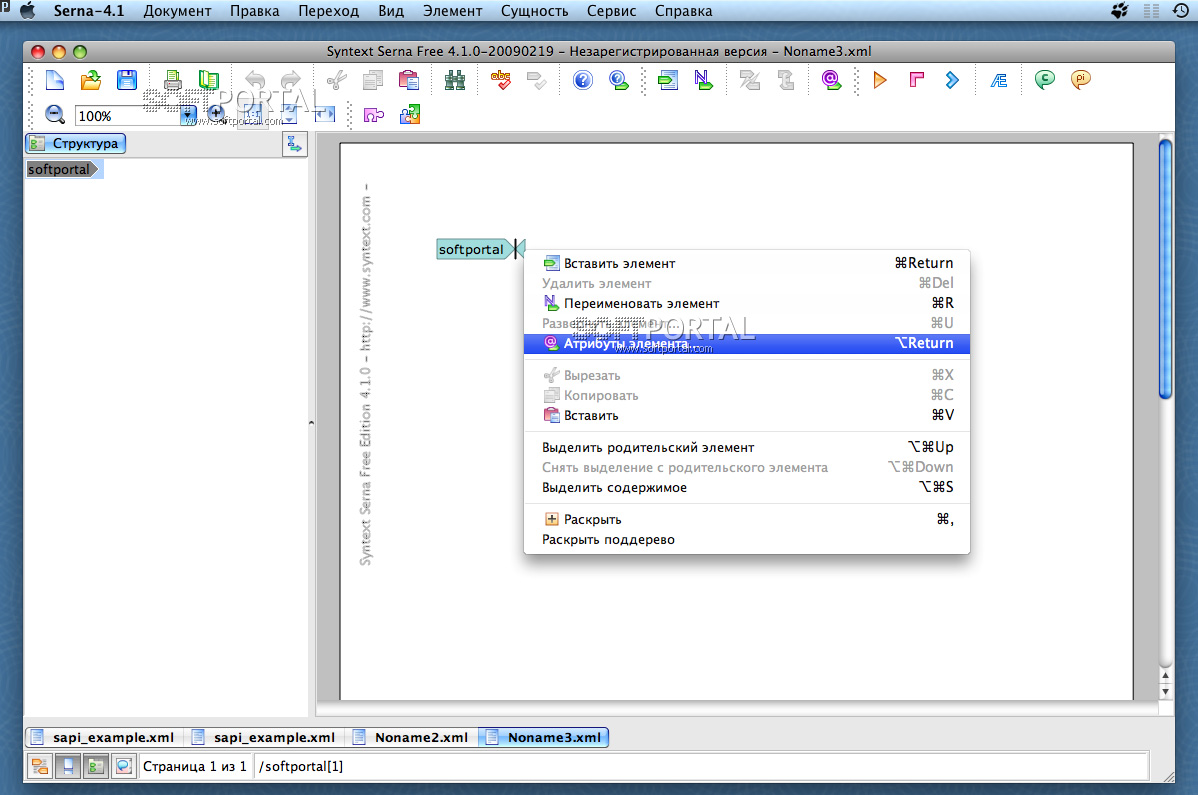Click the scrollbar down arrow
The width and height of the screenshot is (1198, 795).
(x=1165, y=692)
